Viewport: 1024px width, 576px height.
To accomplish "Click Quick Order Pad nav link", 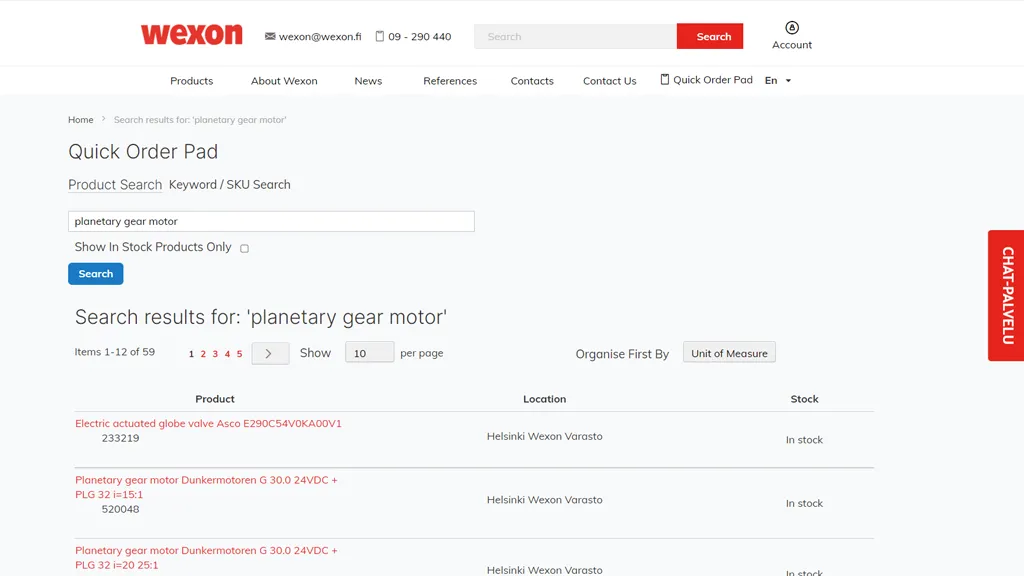I will pyautogui.click(x=712, y=80).
